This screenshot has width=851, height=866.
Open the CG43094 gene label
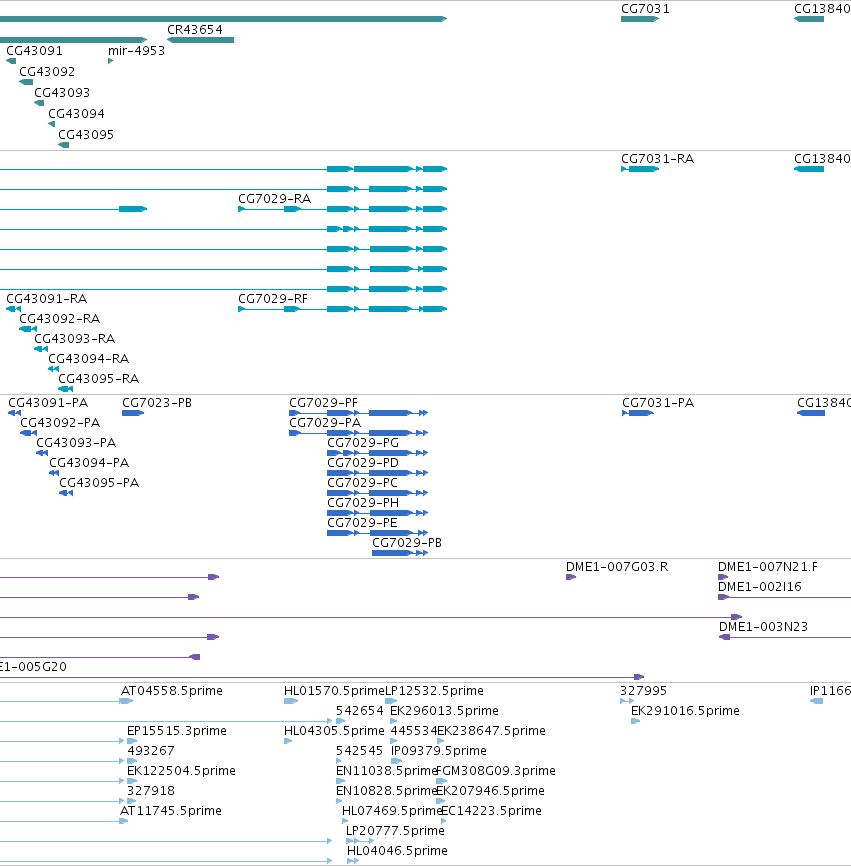76,114
